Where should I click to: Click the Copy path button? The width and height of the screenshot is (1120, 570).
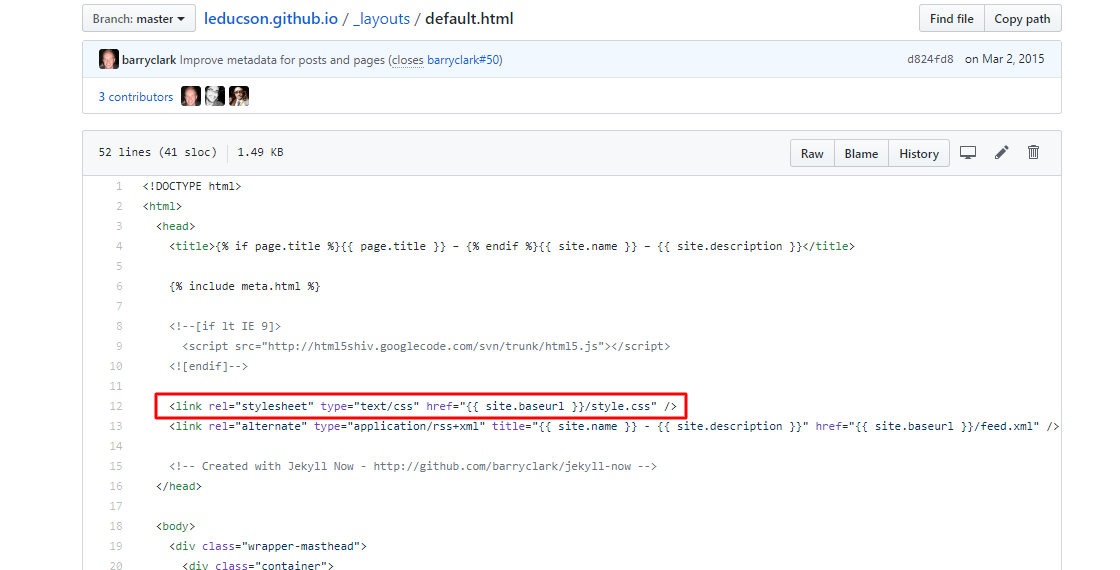click(x=1022, y=19)
